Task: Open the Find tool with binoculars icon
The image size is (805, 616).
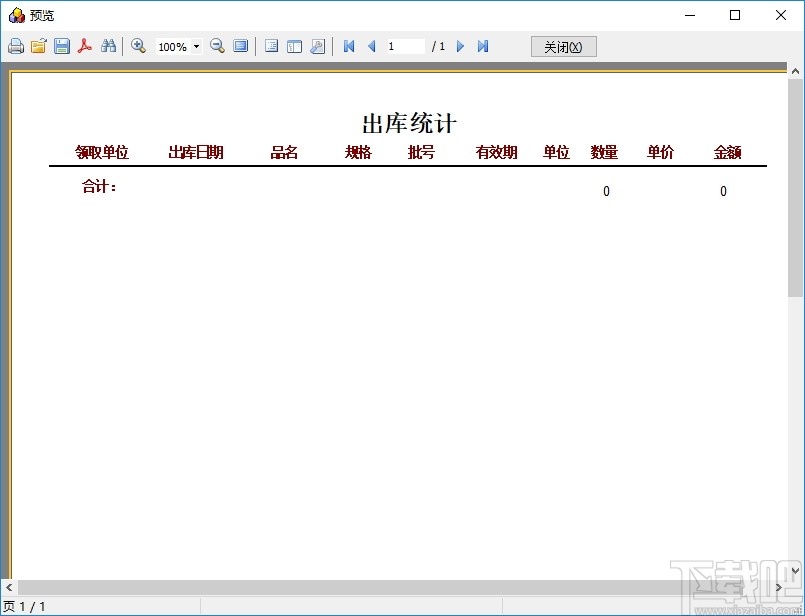Action: 108,46
